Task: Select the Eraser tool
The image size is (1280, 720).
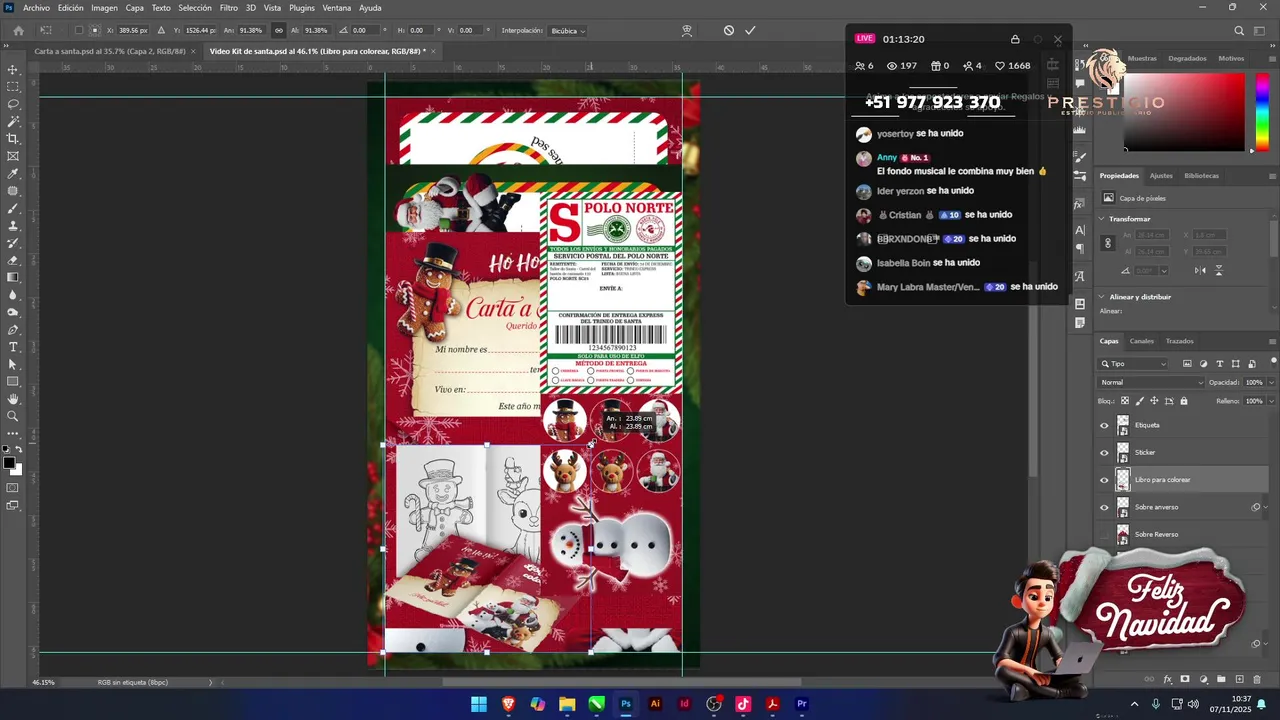Action: pyautogui.click(x=13, y=260)
